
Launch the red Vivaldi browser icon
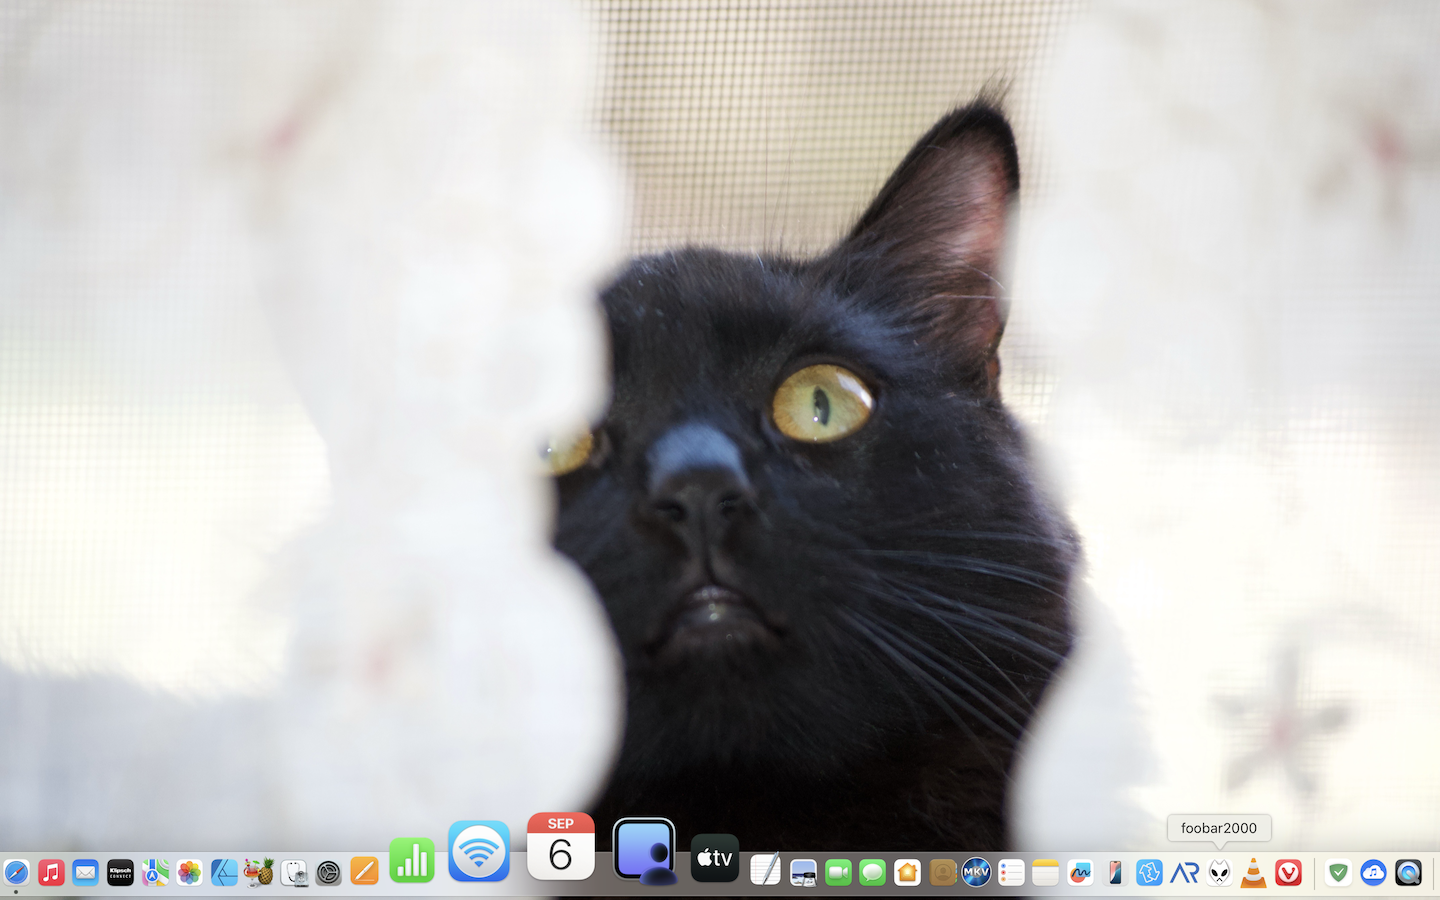(1288, 873)
